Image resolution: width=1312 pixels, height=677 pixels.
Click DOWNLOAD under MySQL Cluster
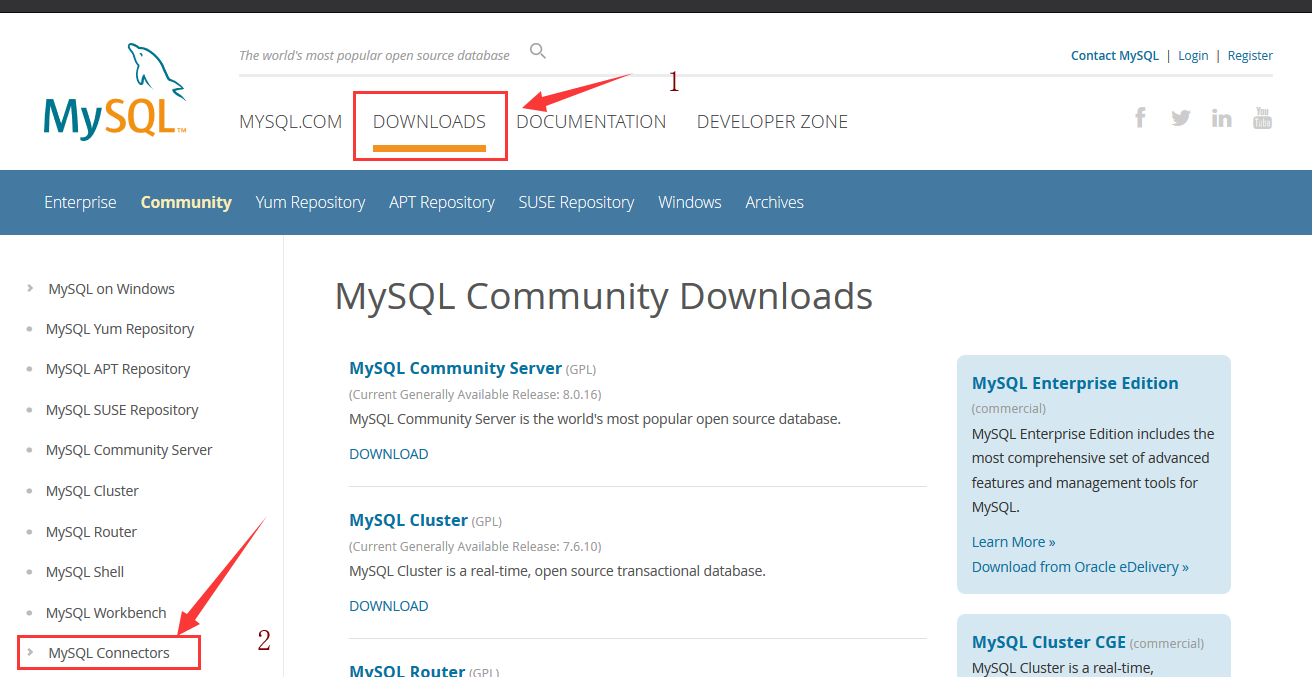click(x=389, y=606)
